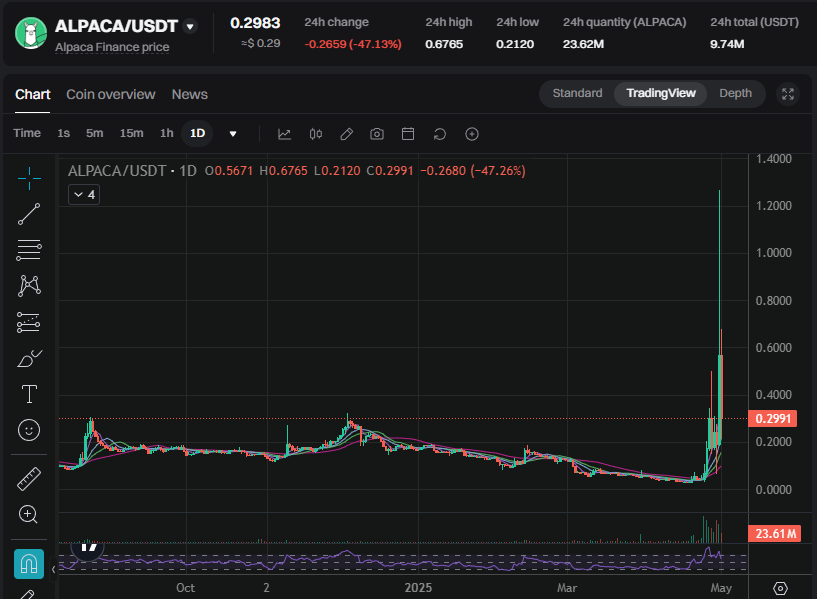Activate the zoom in tool
Screen dimensions: 817x599
[x=28, y=514]
